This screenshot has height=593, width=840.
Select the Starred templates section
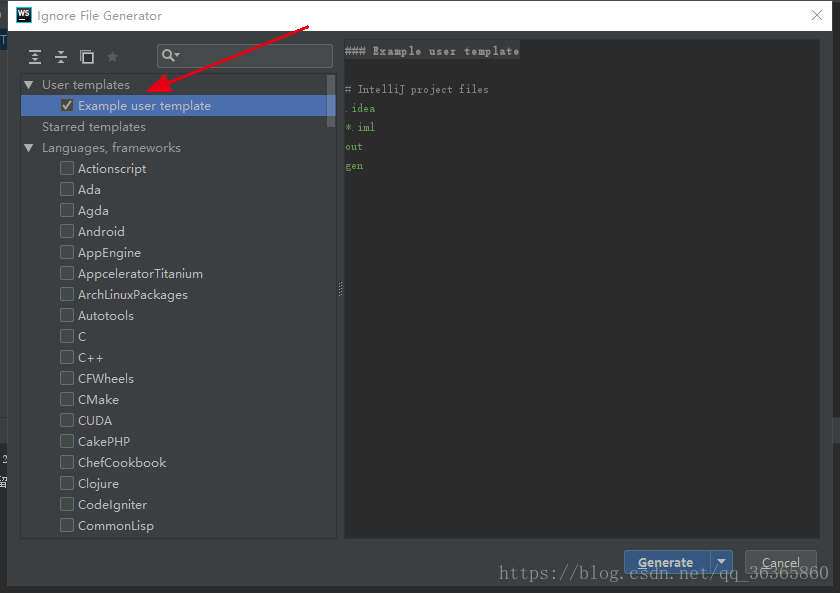point(94,126)
